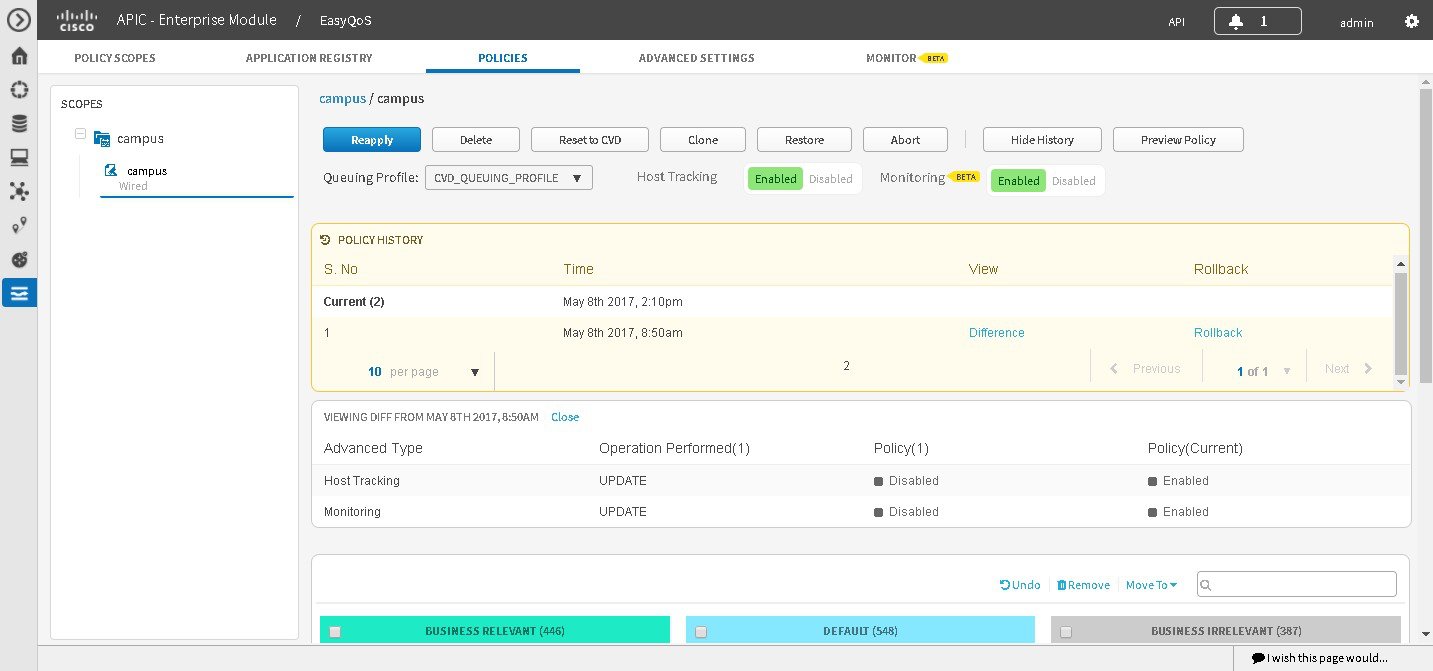Click the Reapply button

pyautogui.click(x=371, y=139)
